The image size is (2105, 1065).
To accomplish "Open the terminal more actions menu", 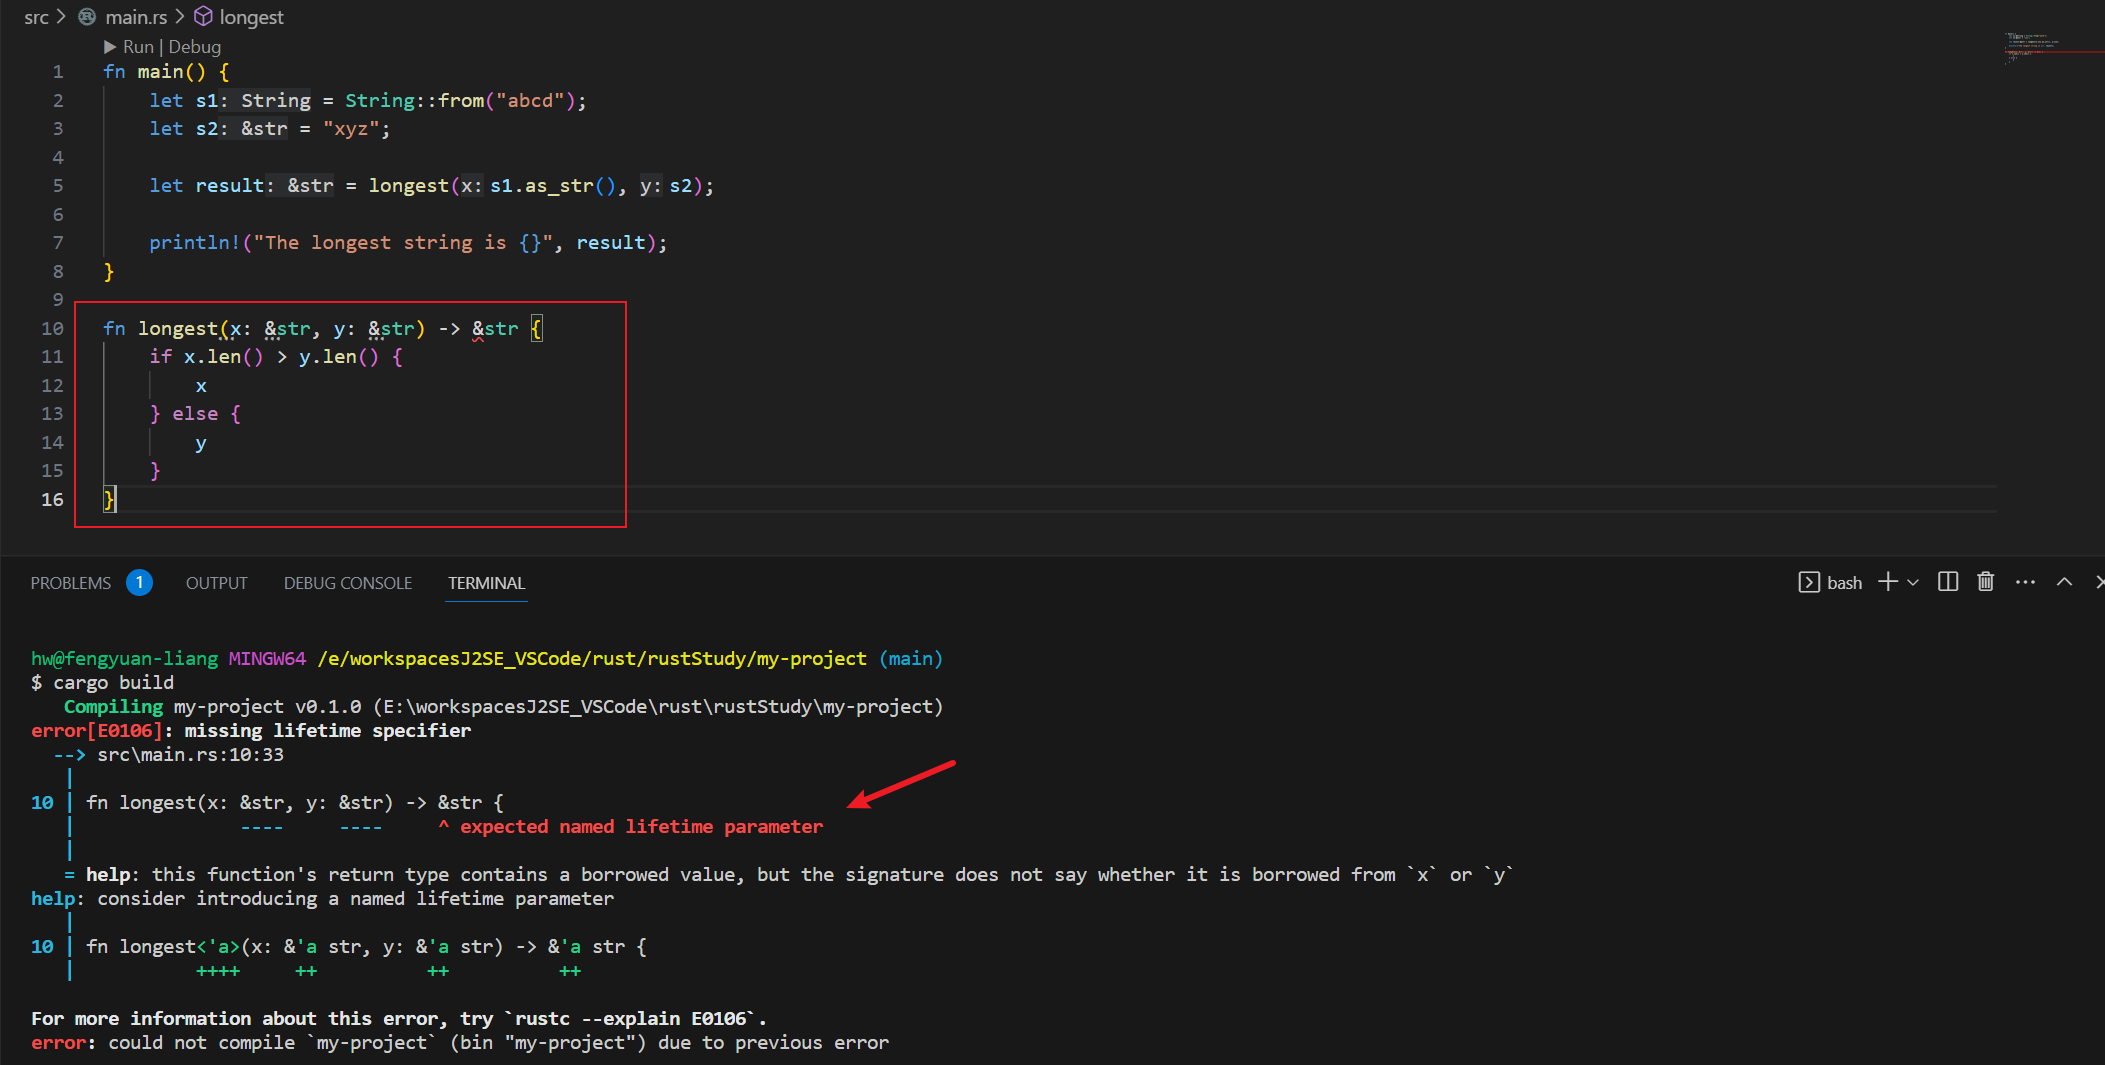I will (2026, 582).
